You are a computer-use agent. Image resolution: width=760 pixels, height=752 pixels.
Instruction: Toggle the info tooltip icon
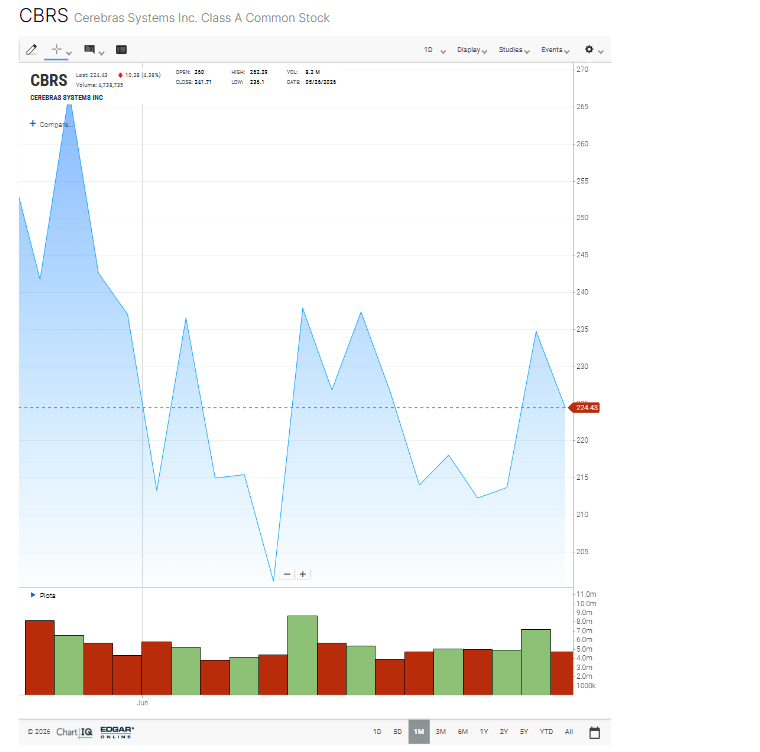(90, 49)
